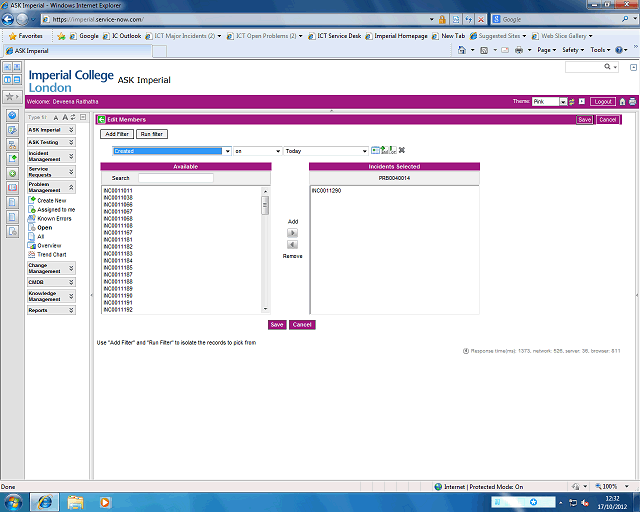Click the green back arrow beside Edit Members

pos(101,119)
